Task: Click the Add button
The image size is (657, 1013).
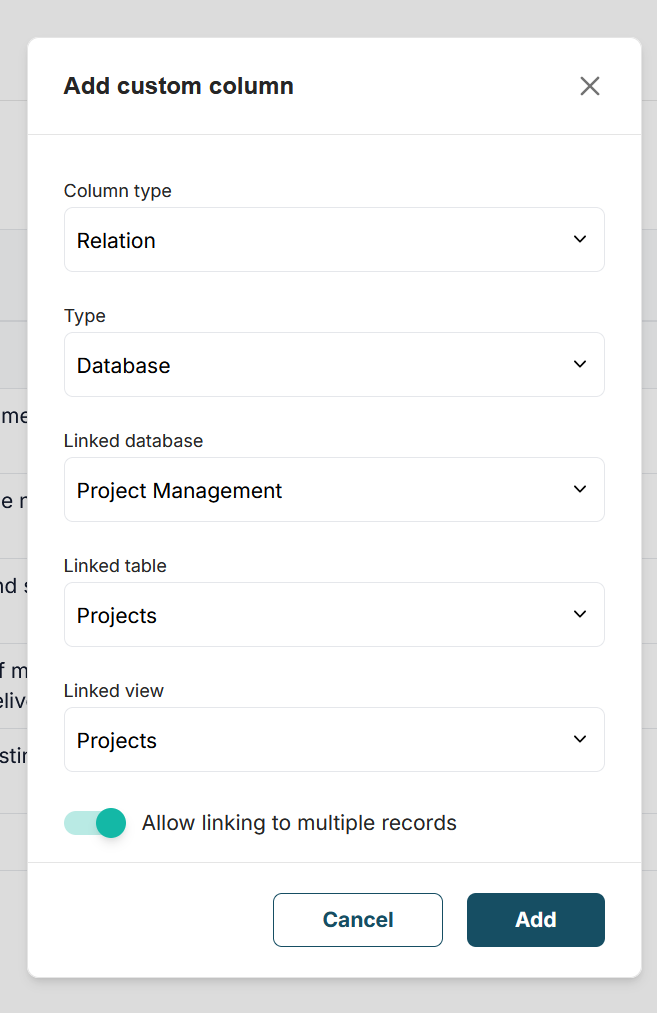Action: (535, 920)
